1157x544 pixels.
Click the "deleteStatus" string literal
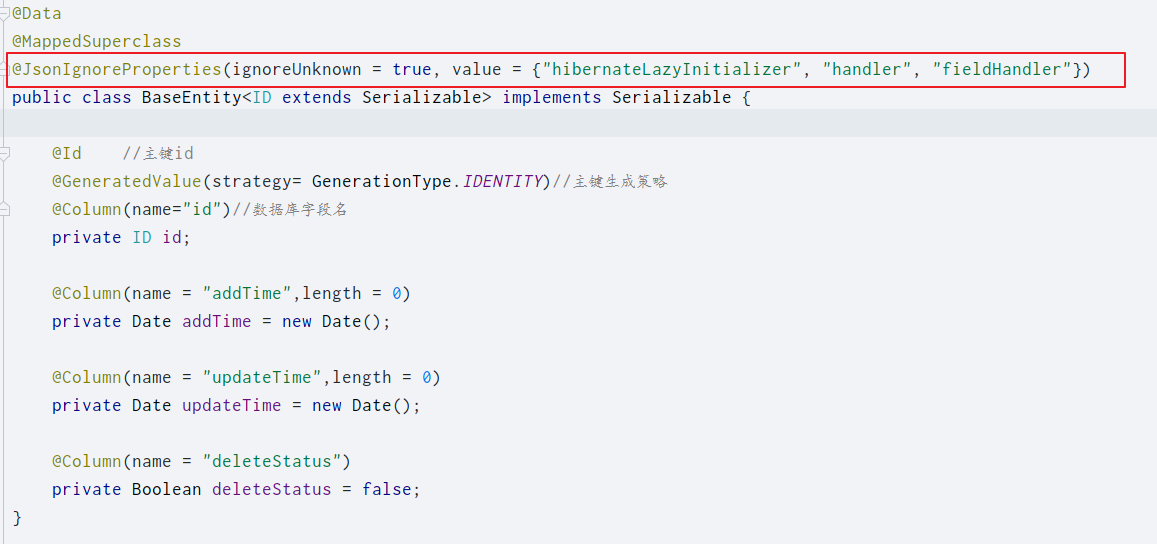[272, 462]
